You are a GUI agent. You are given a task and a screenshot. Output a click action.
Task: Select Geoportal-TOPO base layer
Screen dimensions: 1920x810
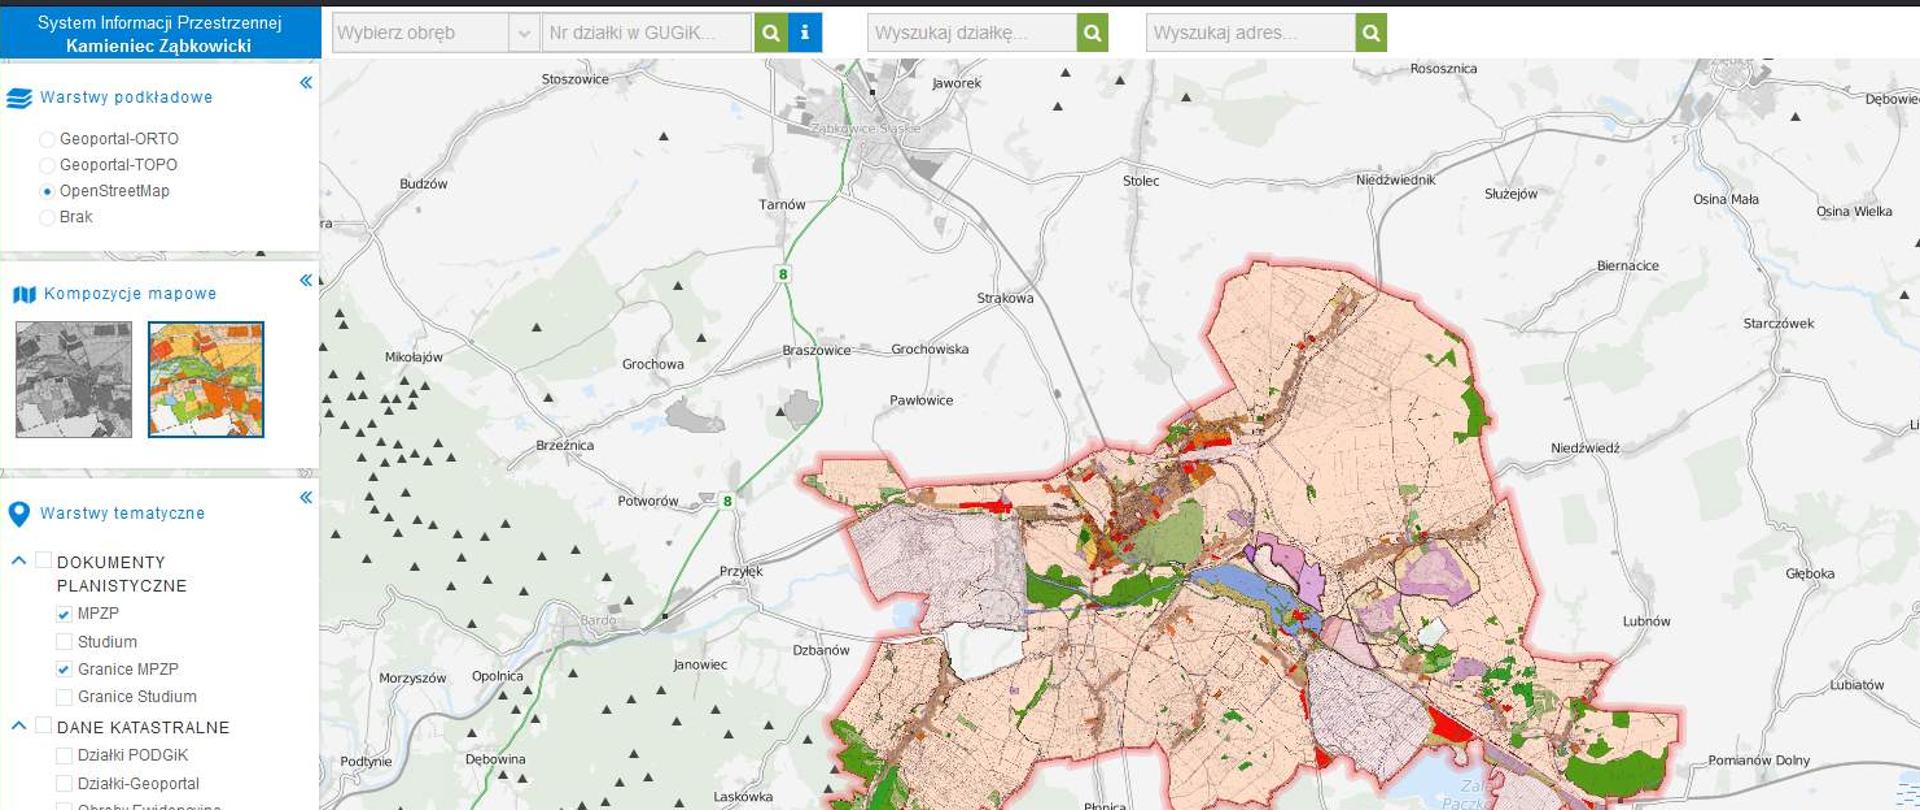pos(47,165)
